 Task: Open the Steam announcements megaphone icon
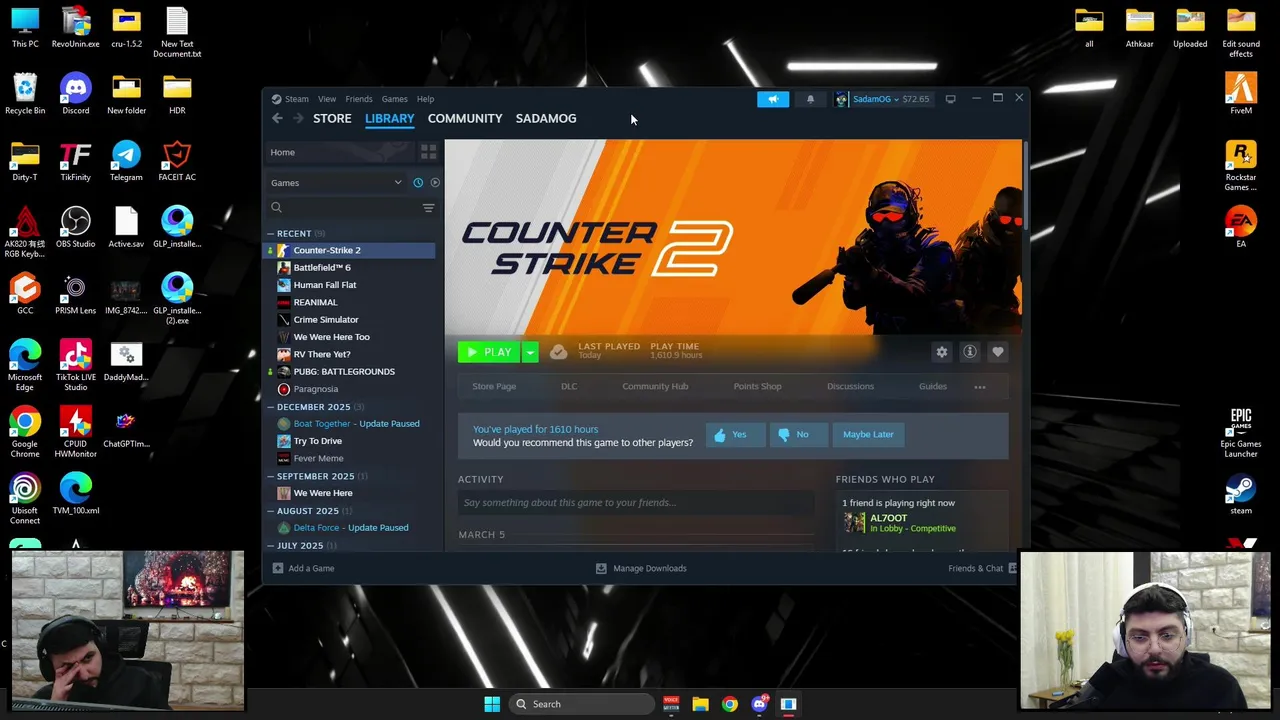tap(773, 99)
